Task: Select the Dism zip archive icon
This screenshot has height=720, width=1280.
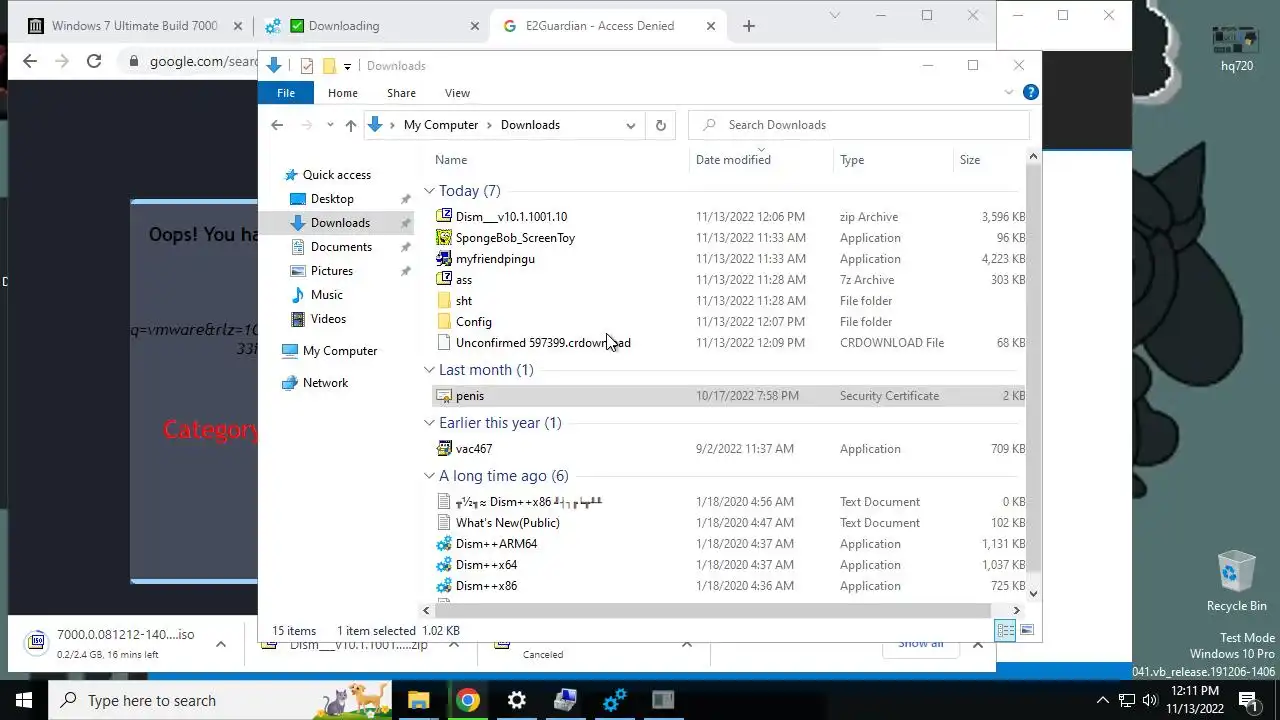Action: 445,216
